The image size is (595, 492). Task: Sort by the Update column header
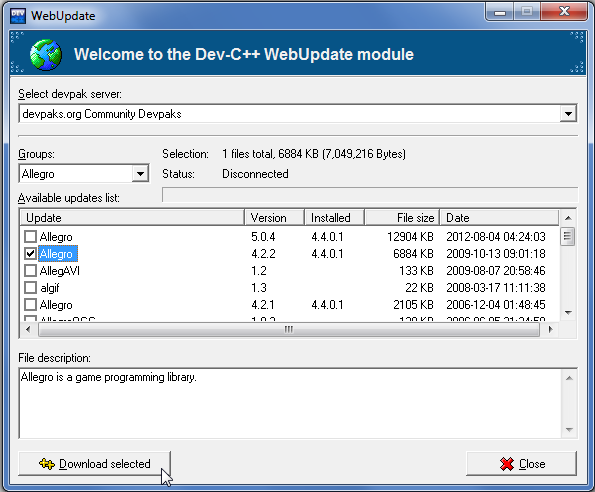tap(132, 218)
